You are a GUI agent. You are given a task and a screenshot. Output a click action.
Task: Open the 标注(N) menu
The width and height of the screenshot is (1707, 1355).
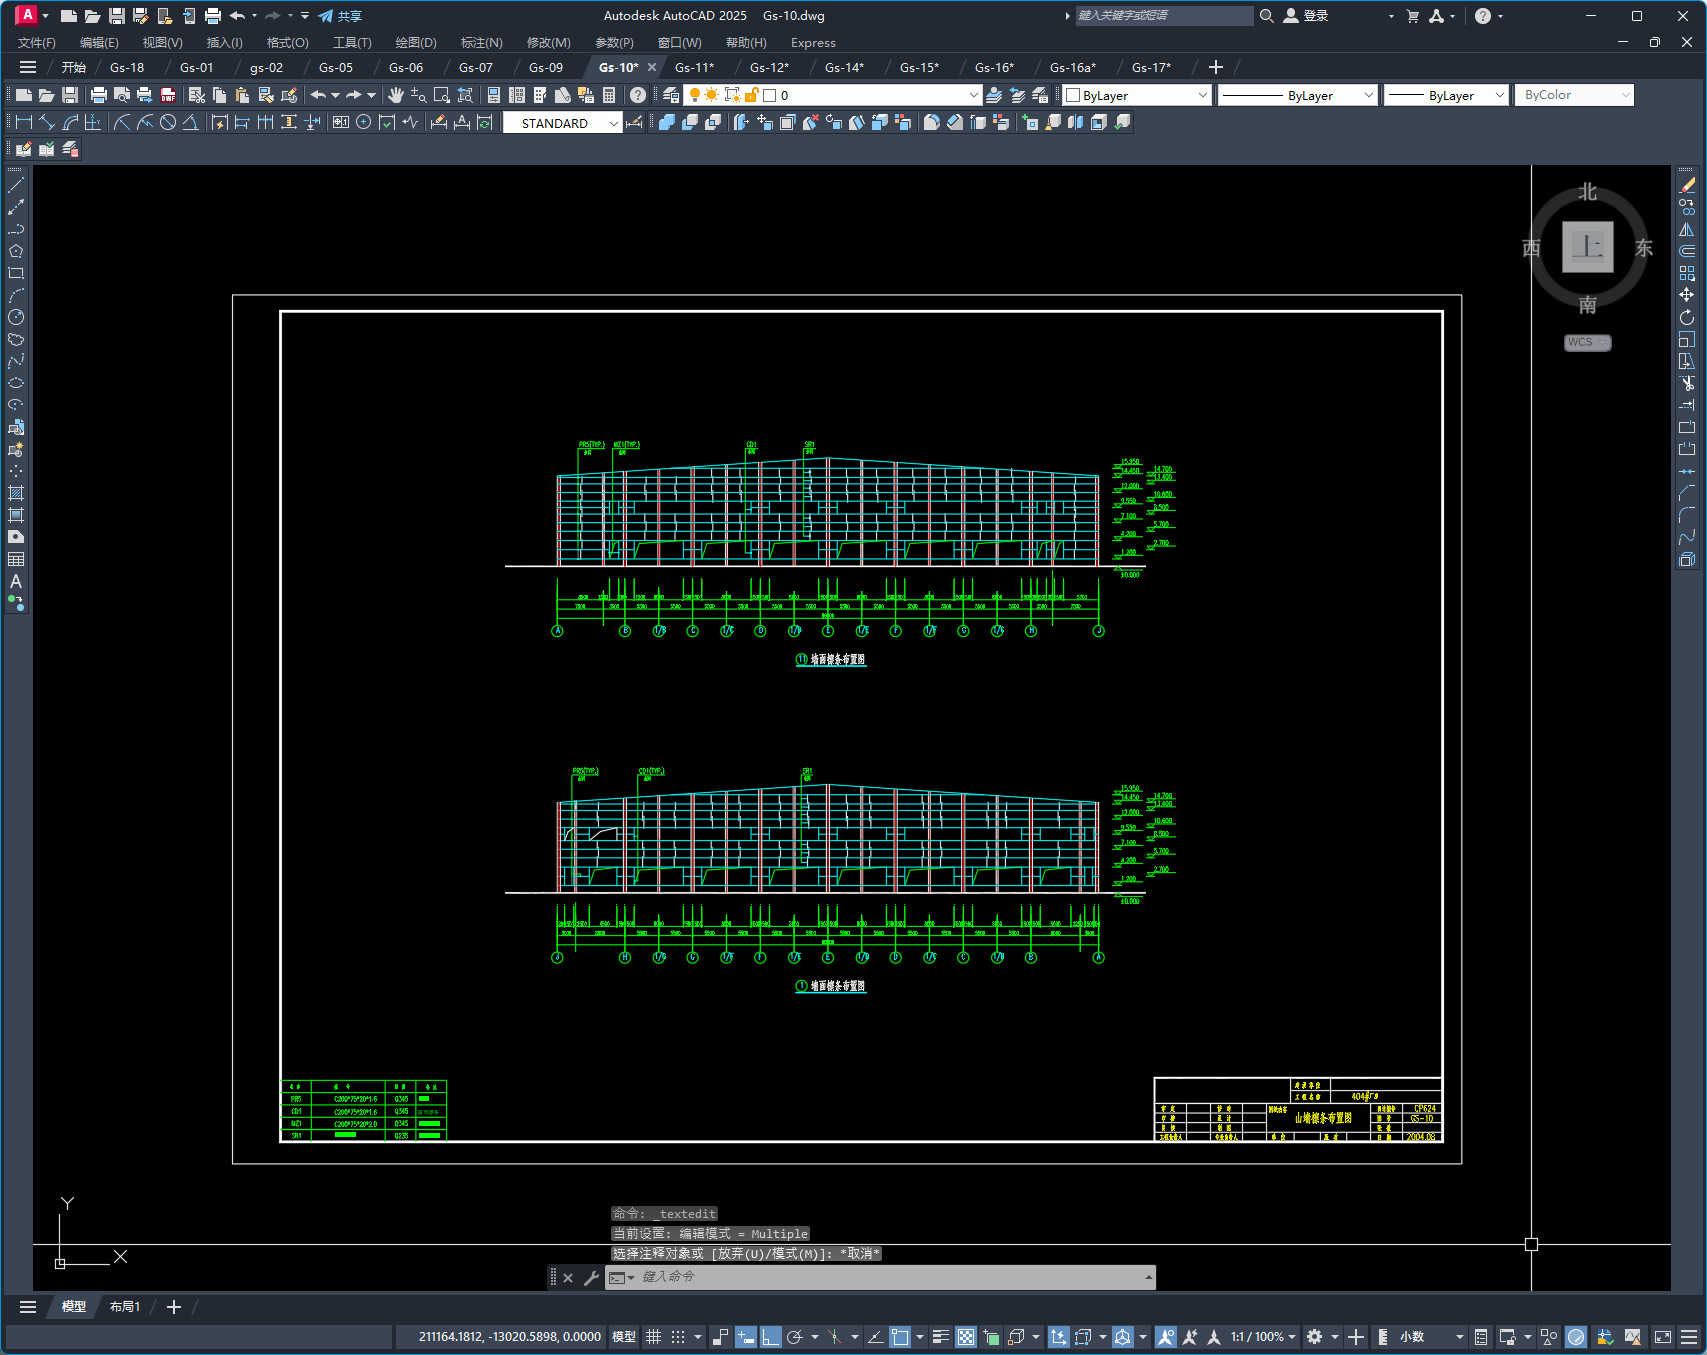click(x=481, y=43)
